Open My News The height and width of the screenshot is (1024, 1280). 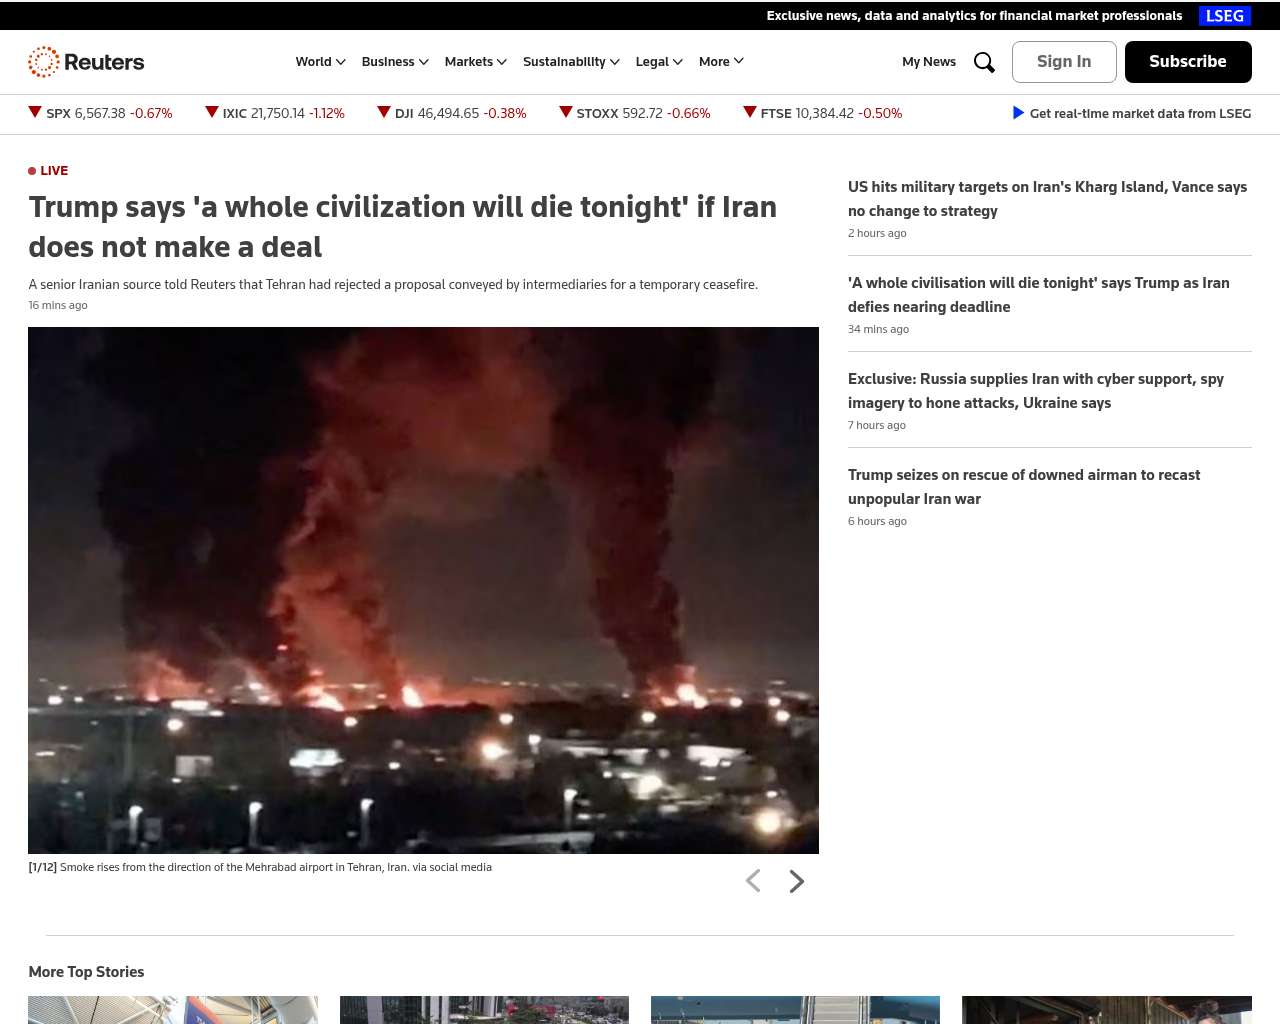point(929,62)
